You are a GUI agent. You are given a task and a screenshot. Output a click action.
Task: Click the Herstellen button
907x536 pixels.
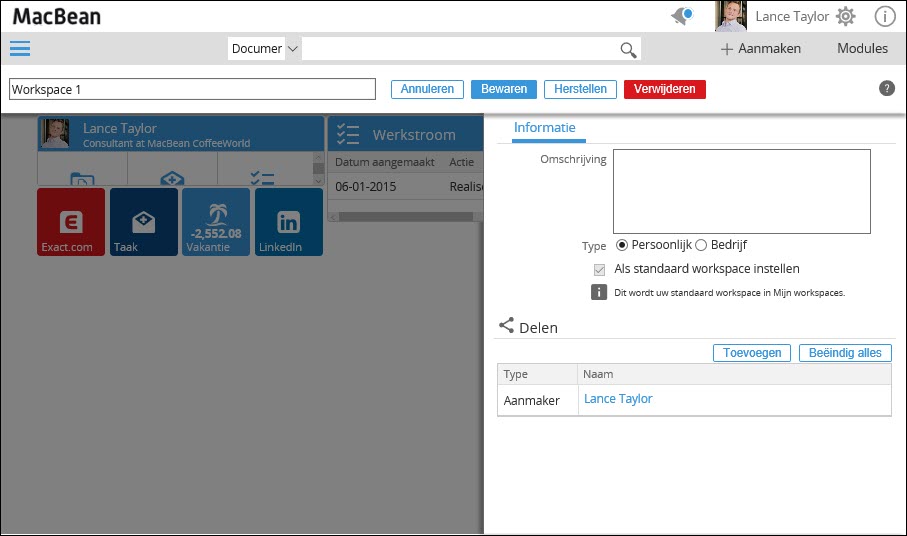tap(580, 89)
